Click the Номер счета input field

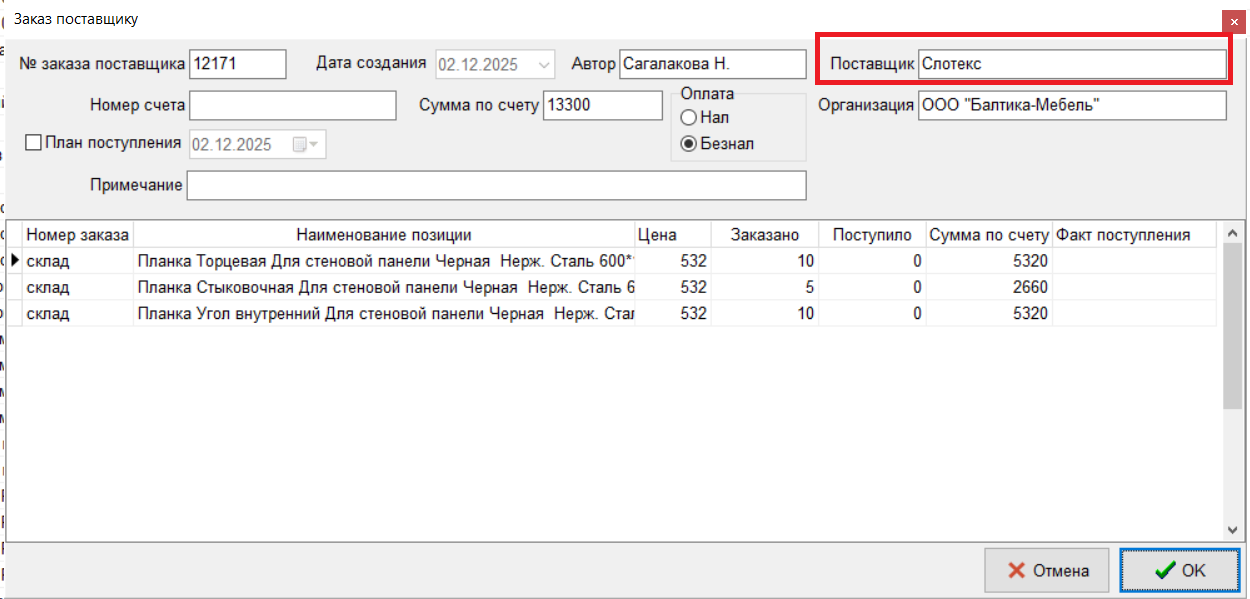(x=293, y=105)
